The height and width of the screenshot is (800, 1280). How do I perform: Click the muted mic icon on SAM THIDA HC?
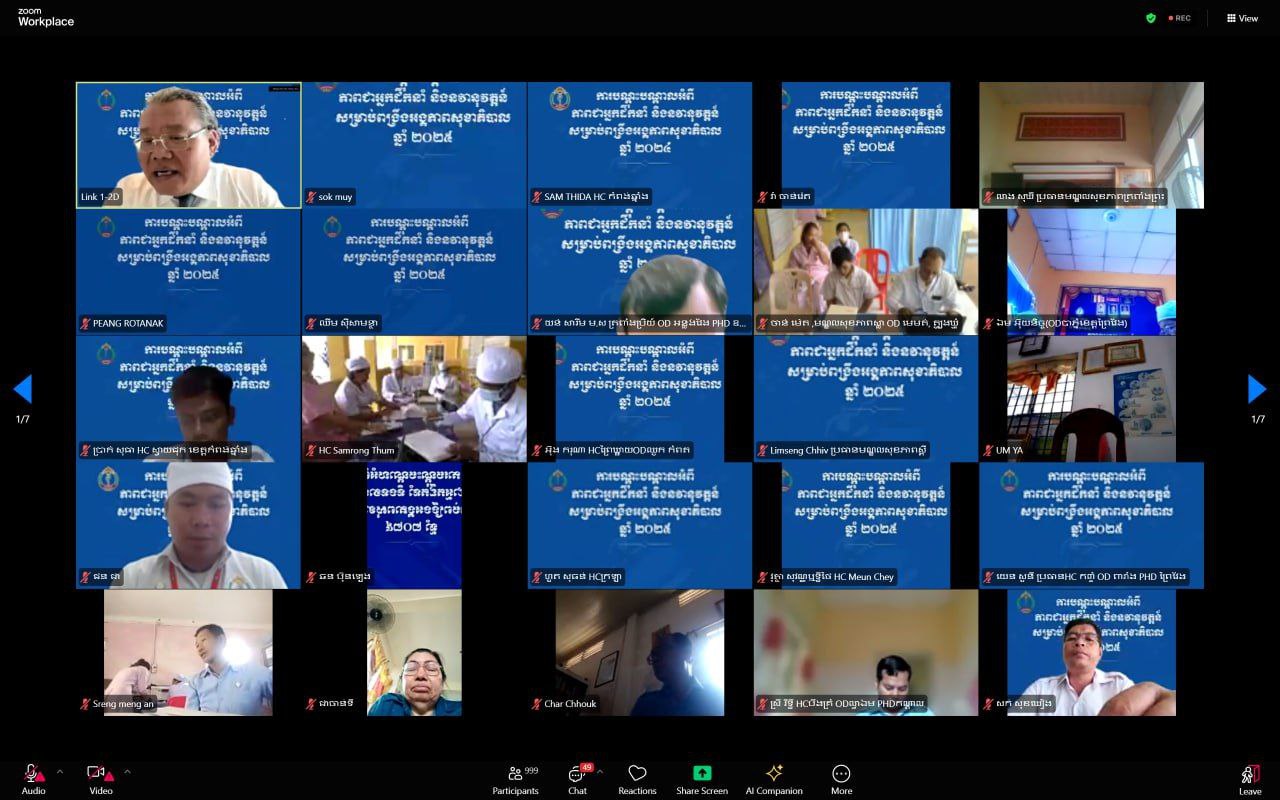(x=537, y=197)
